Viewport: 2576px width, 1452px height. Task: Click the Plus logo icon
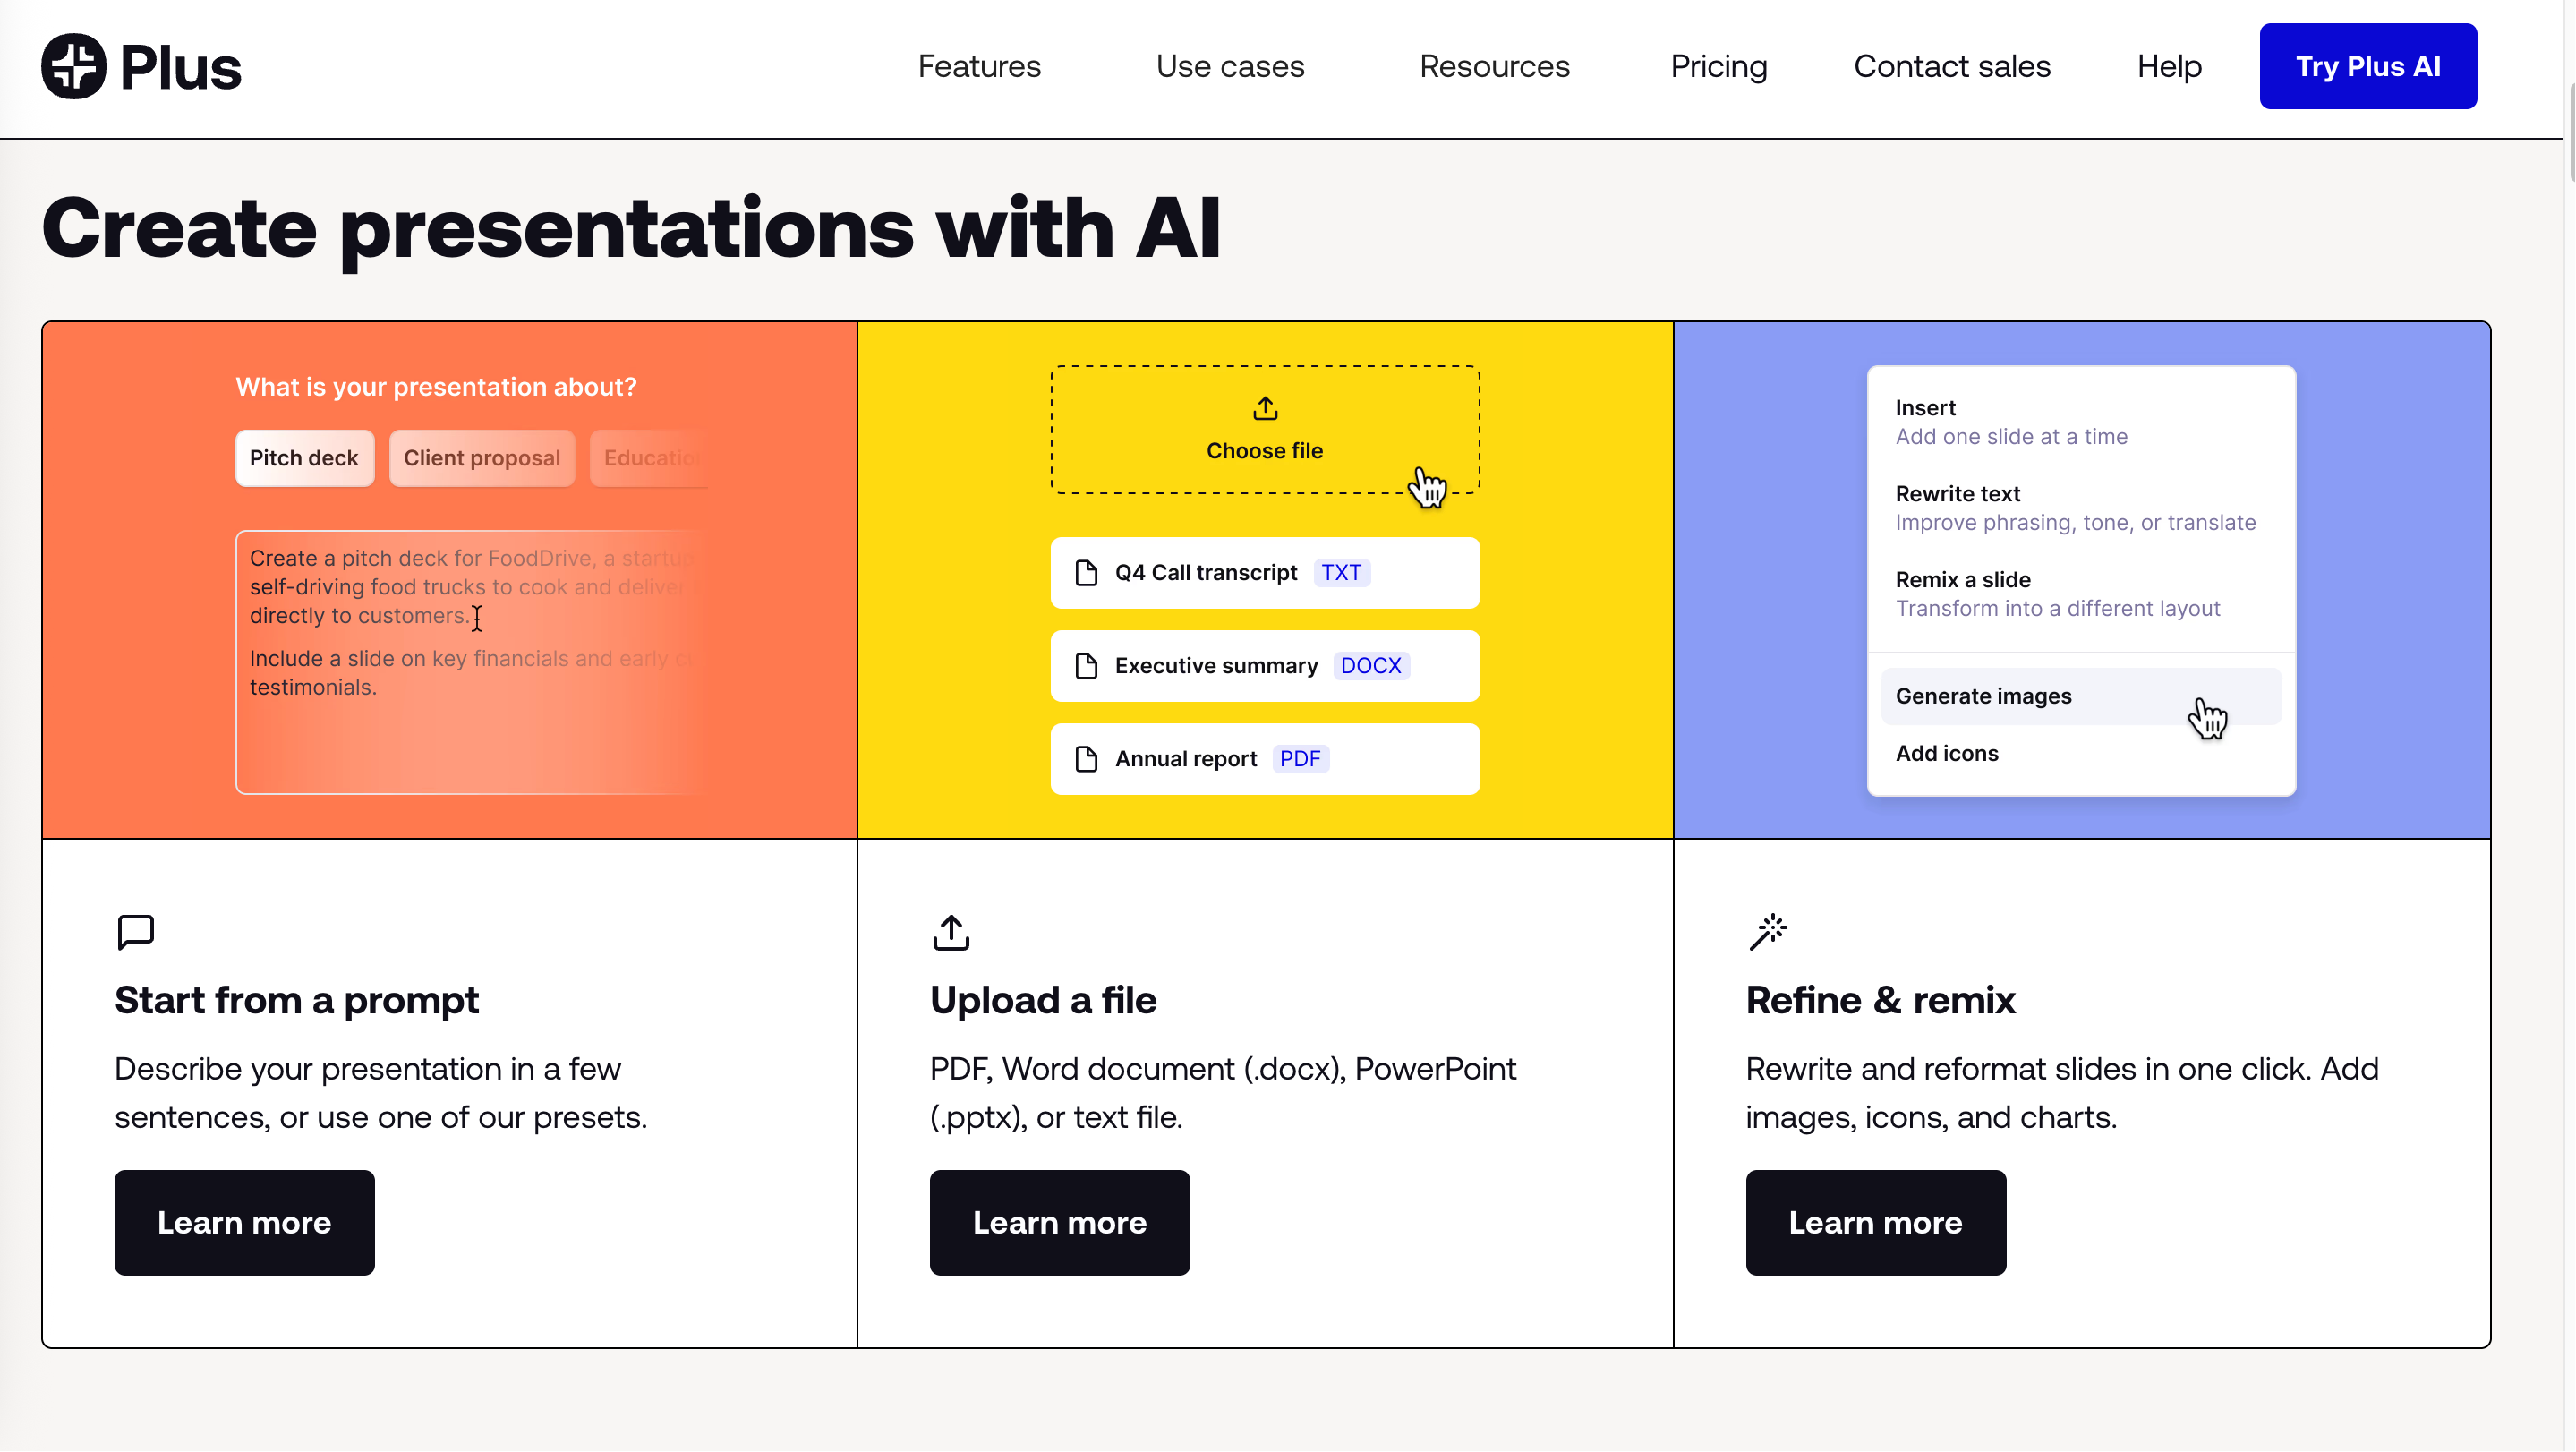[x=73, y=66]
